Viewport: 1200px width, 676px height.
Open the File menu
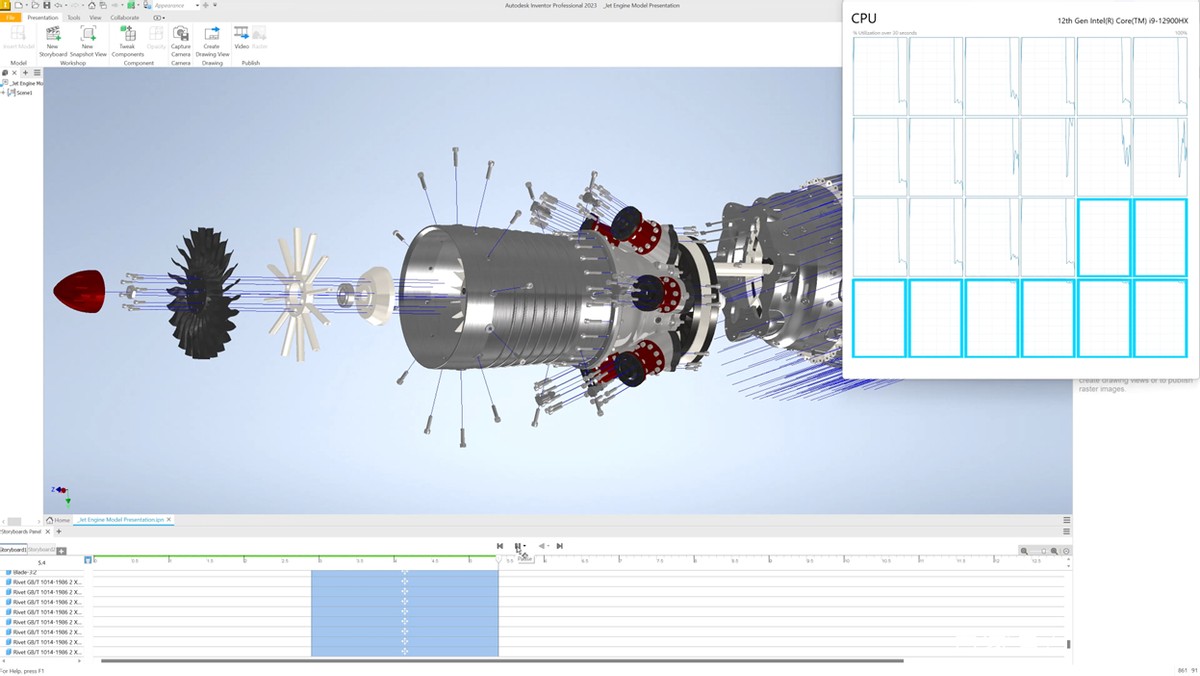pos(10,18)
